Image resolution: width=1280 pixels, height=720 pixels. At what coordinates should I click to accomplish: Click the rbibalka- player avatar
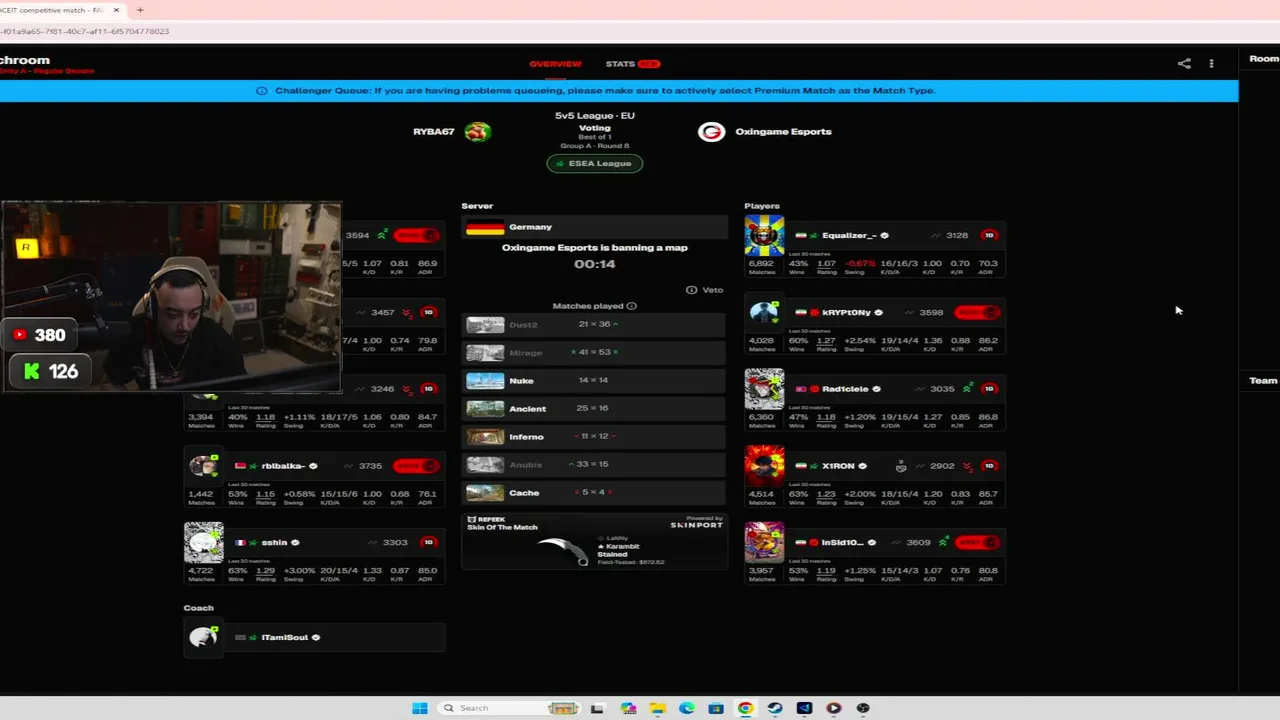[x=204, y=466]
